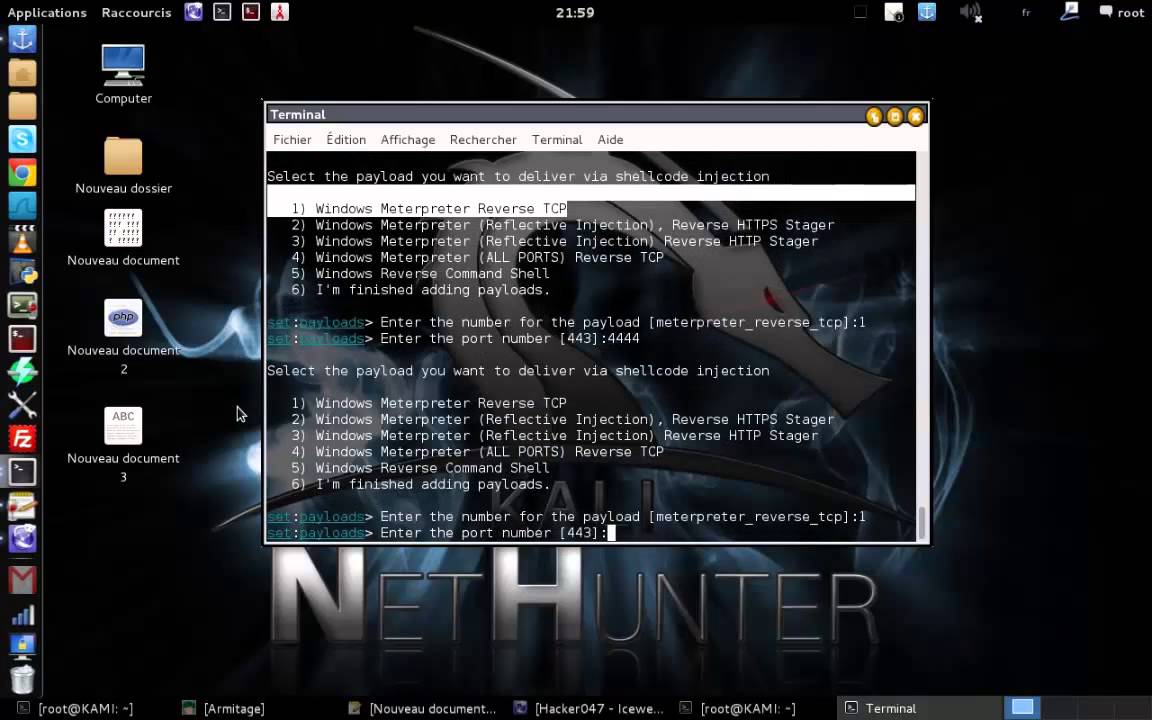Viewport: 1152px width, 720px height.
Task: Open the Terminal menu in menubar
Action: click(x=557, y=140)
